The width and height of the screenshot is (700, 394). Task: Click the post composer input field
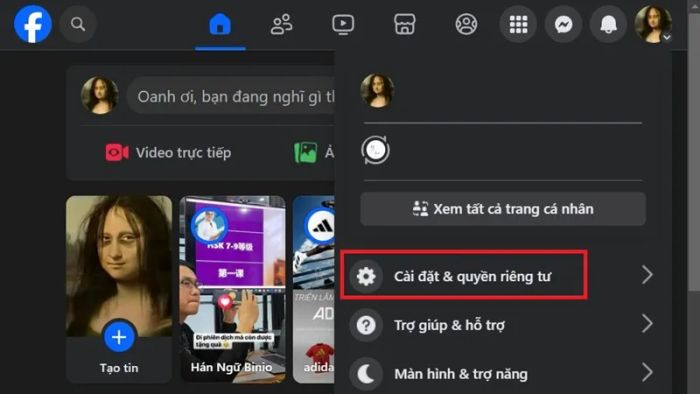point(231,95)
